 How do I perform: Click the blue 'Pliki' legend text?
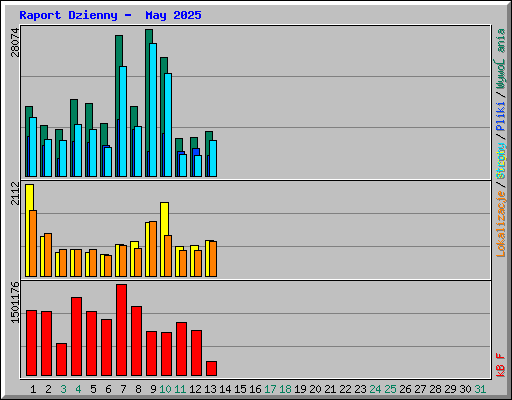tap(500, 117)
